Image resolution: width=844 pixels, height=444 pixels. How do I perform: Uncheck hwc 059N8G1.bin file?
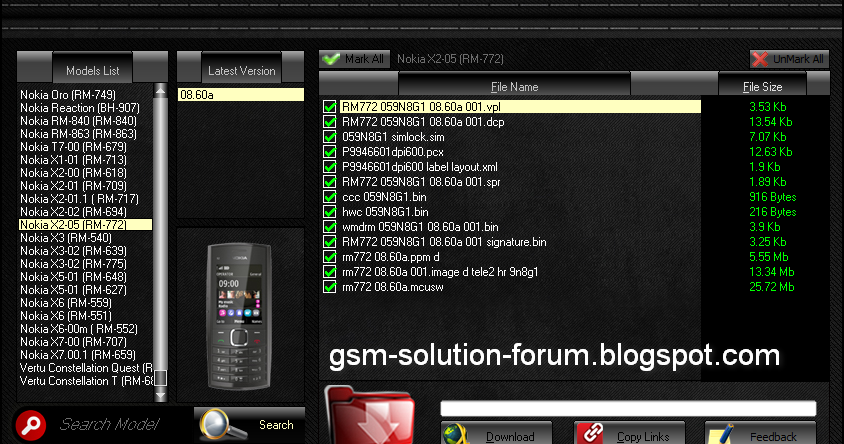pyautogui.click(x=329, y=212)
